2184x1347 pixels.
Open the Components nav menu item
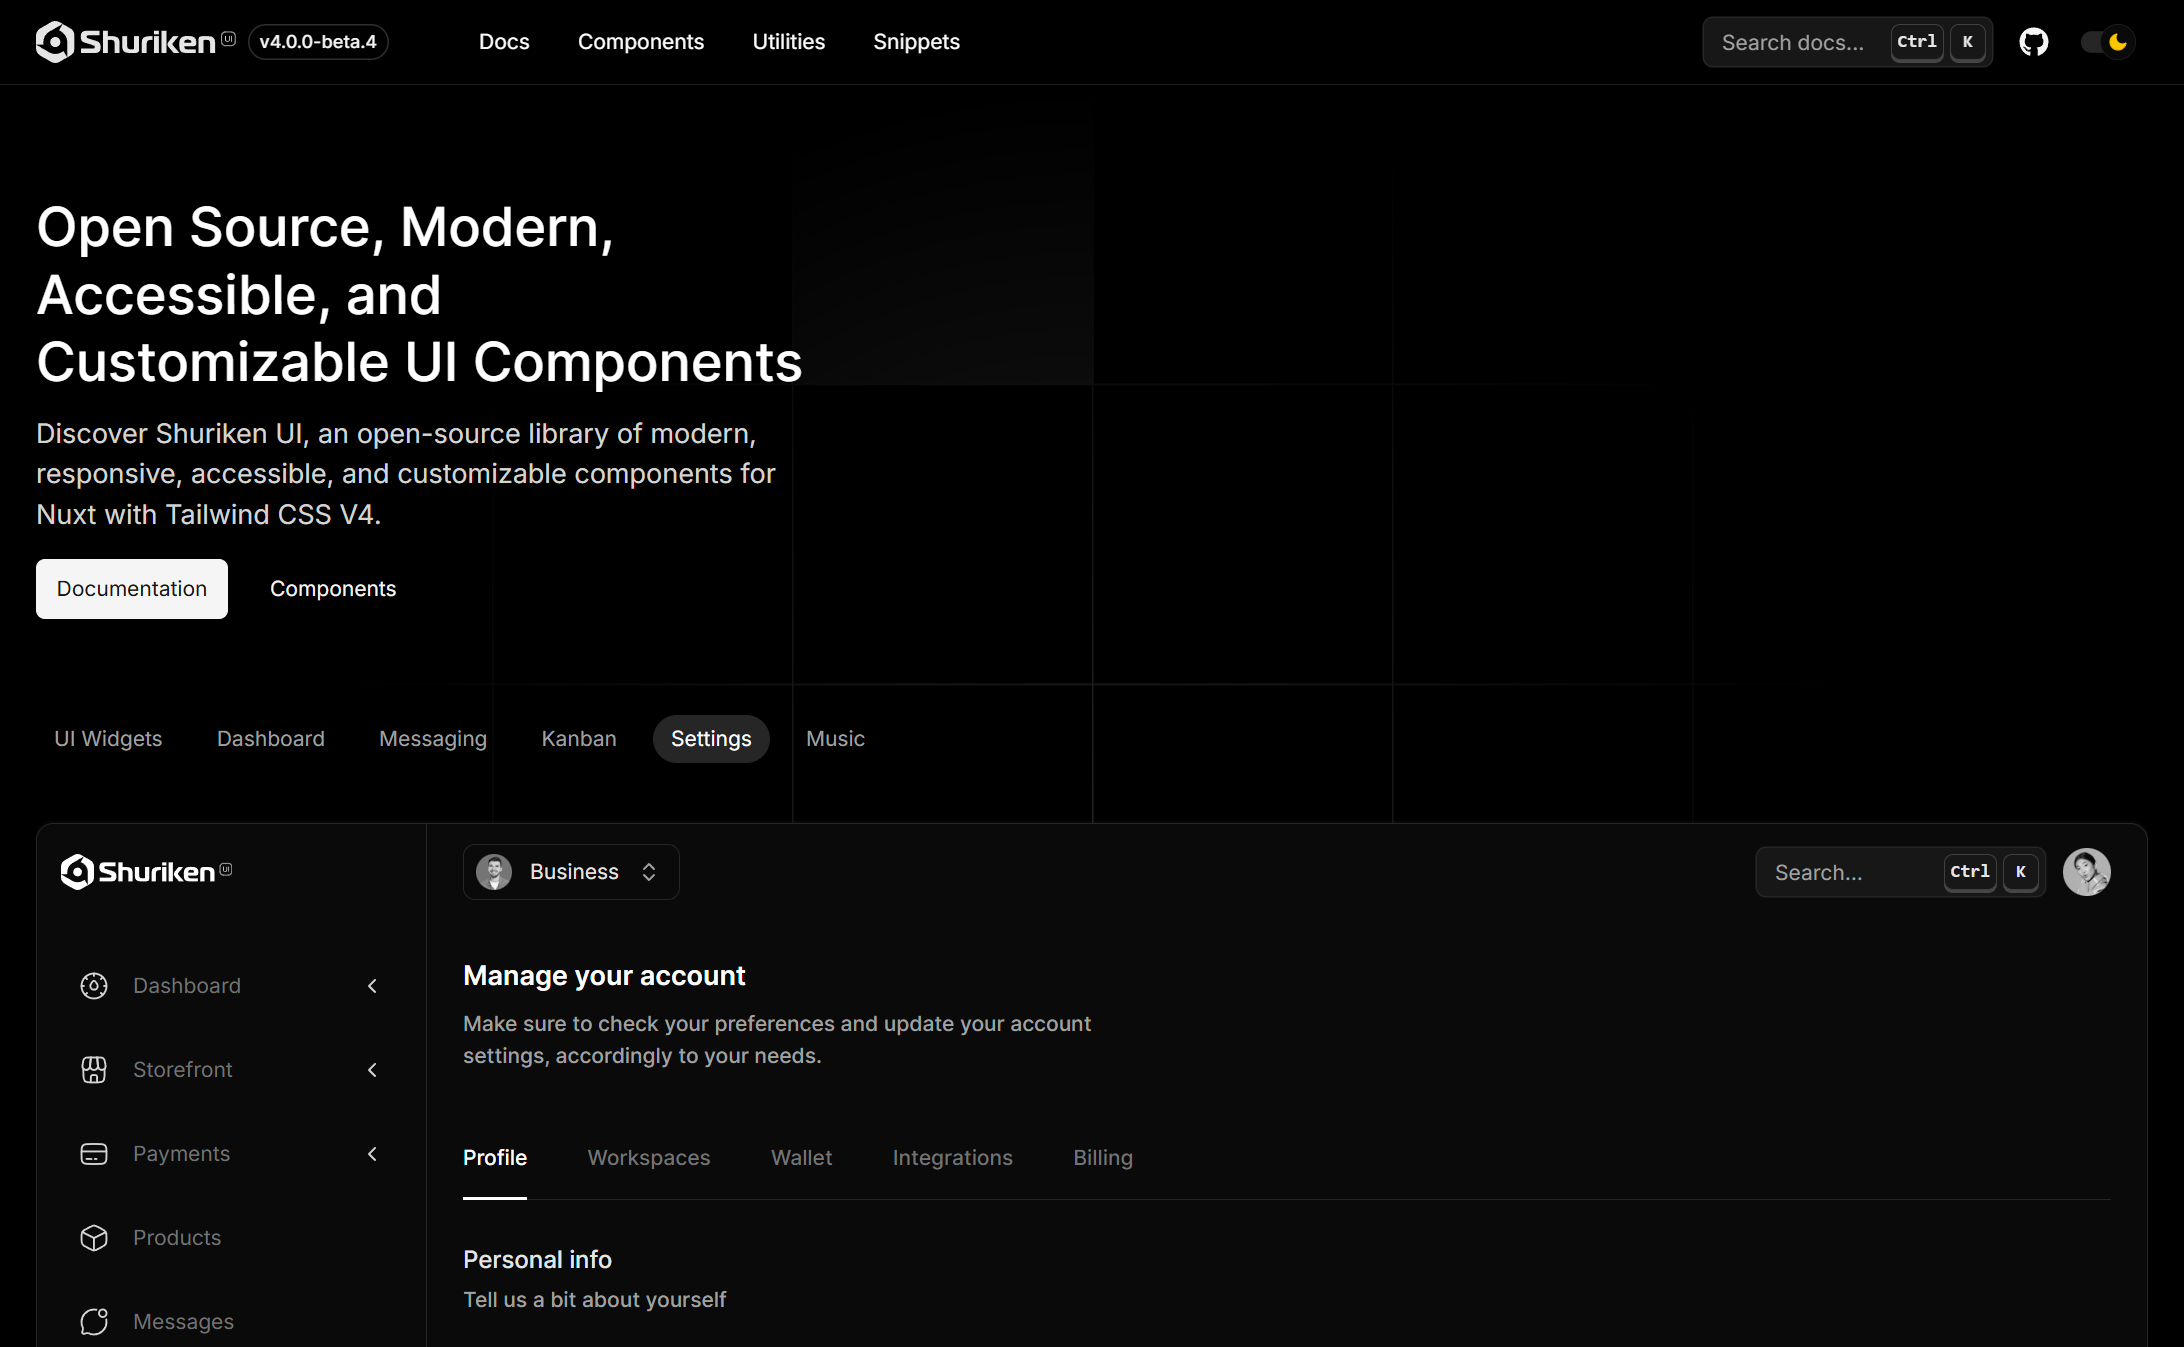tap(641, 42)
